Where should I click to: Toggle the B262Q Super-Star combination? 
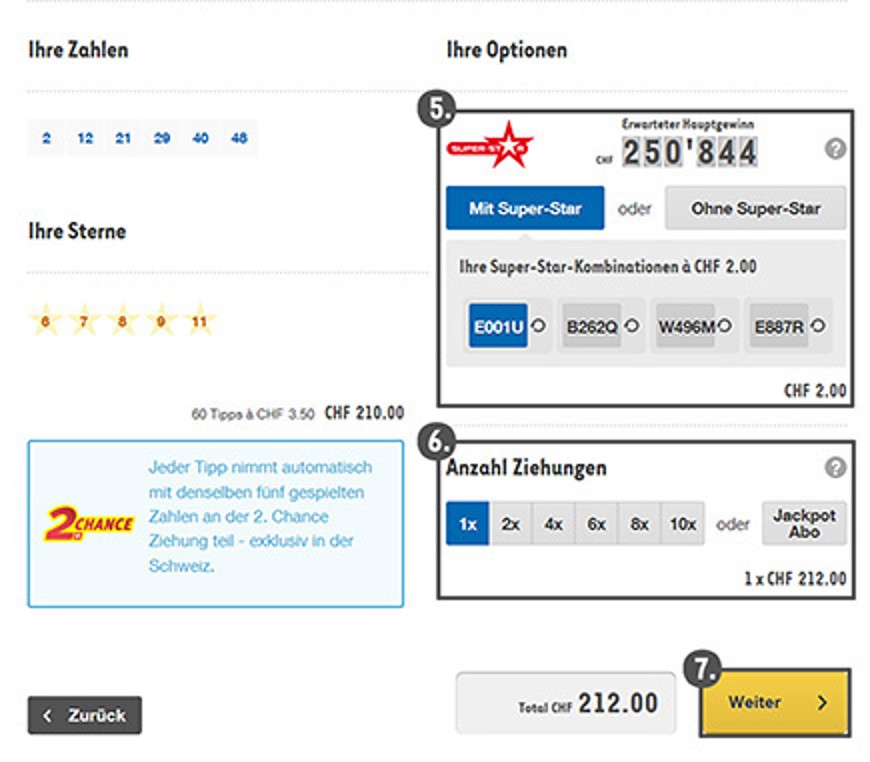(x=591, y=326)
